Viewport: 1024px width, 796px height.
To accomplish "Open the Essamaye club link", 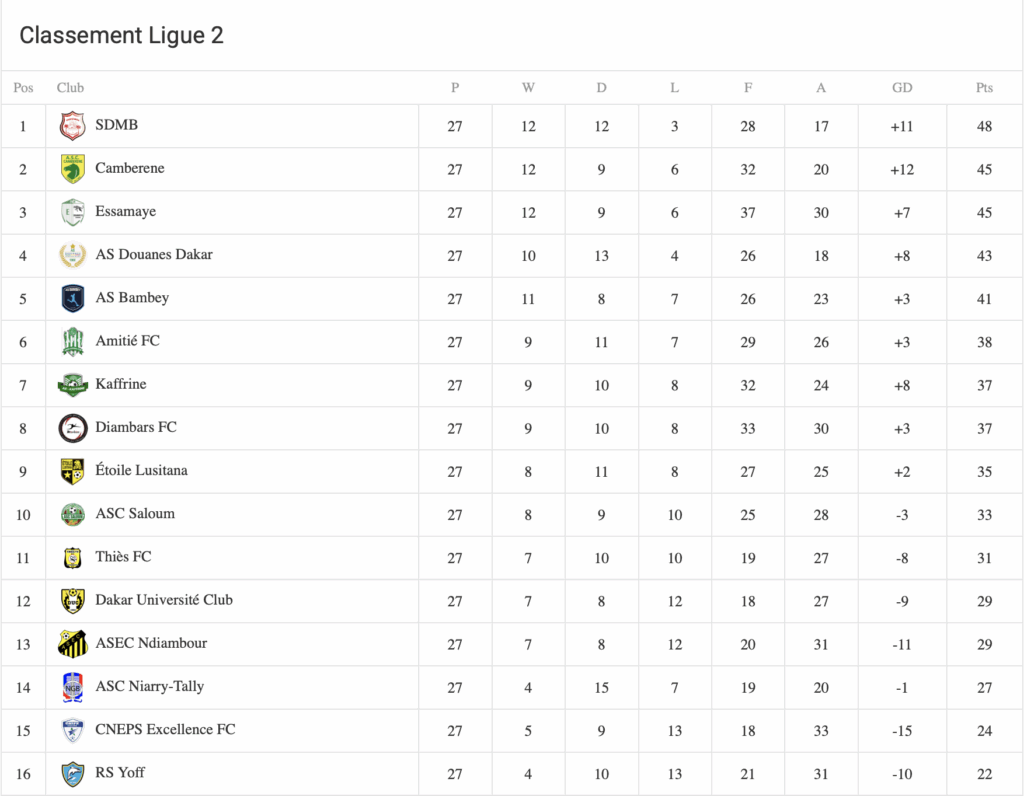I will point(125,212).
